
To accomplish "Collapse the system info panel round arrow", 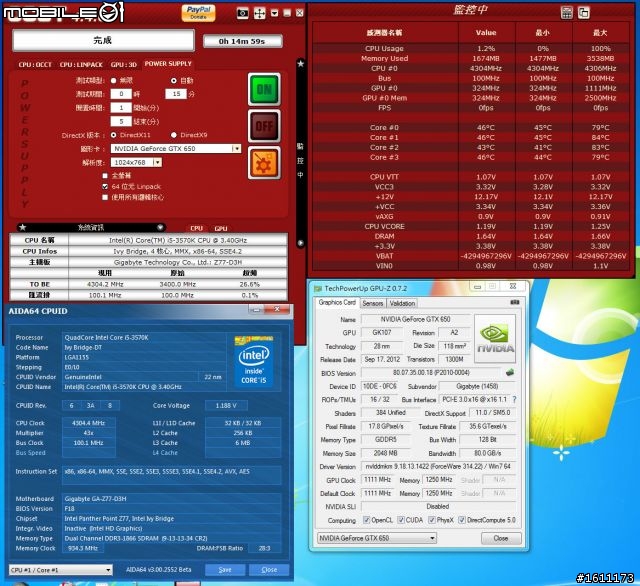I will 160,227.
